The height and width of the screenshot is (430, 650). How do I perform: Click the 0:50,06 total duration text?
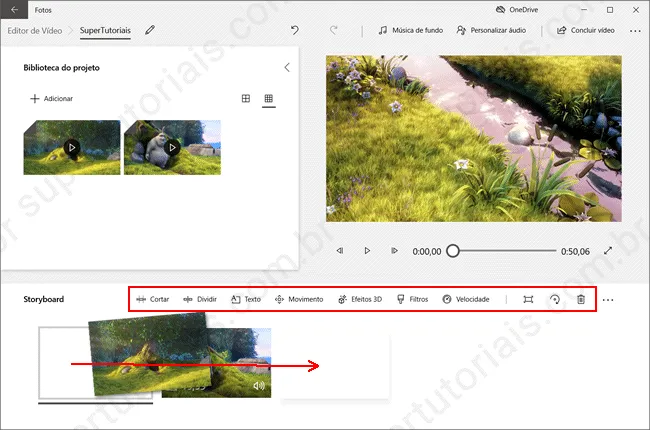click(x=575, y=251)
